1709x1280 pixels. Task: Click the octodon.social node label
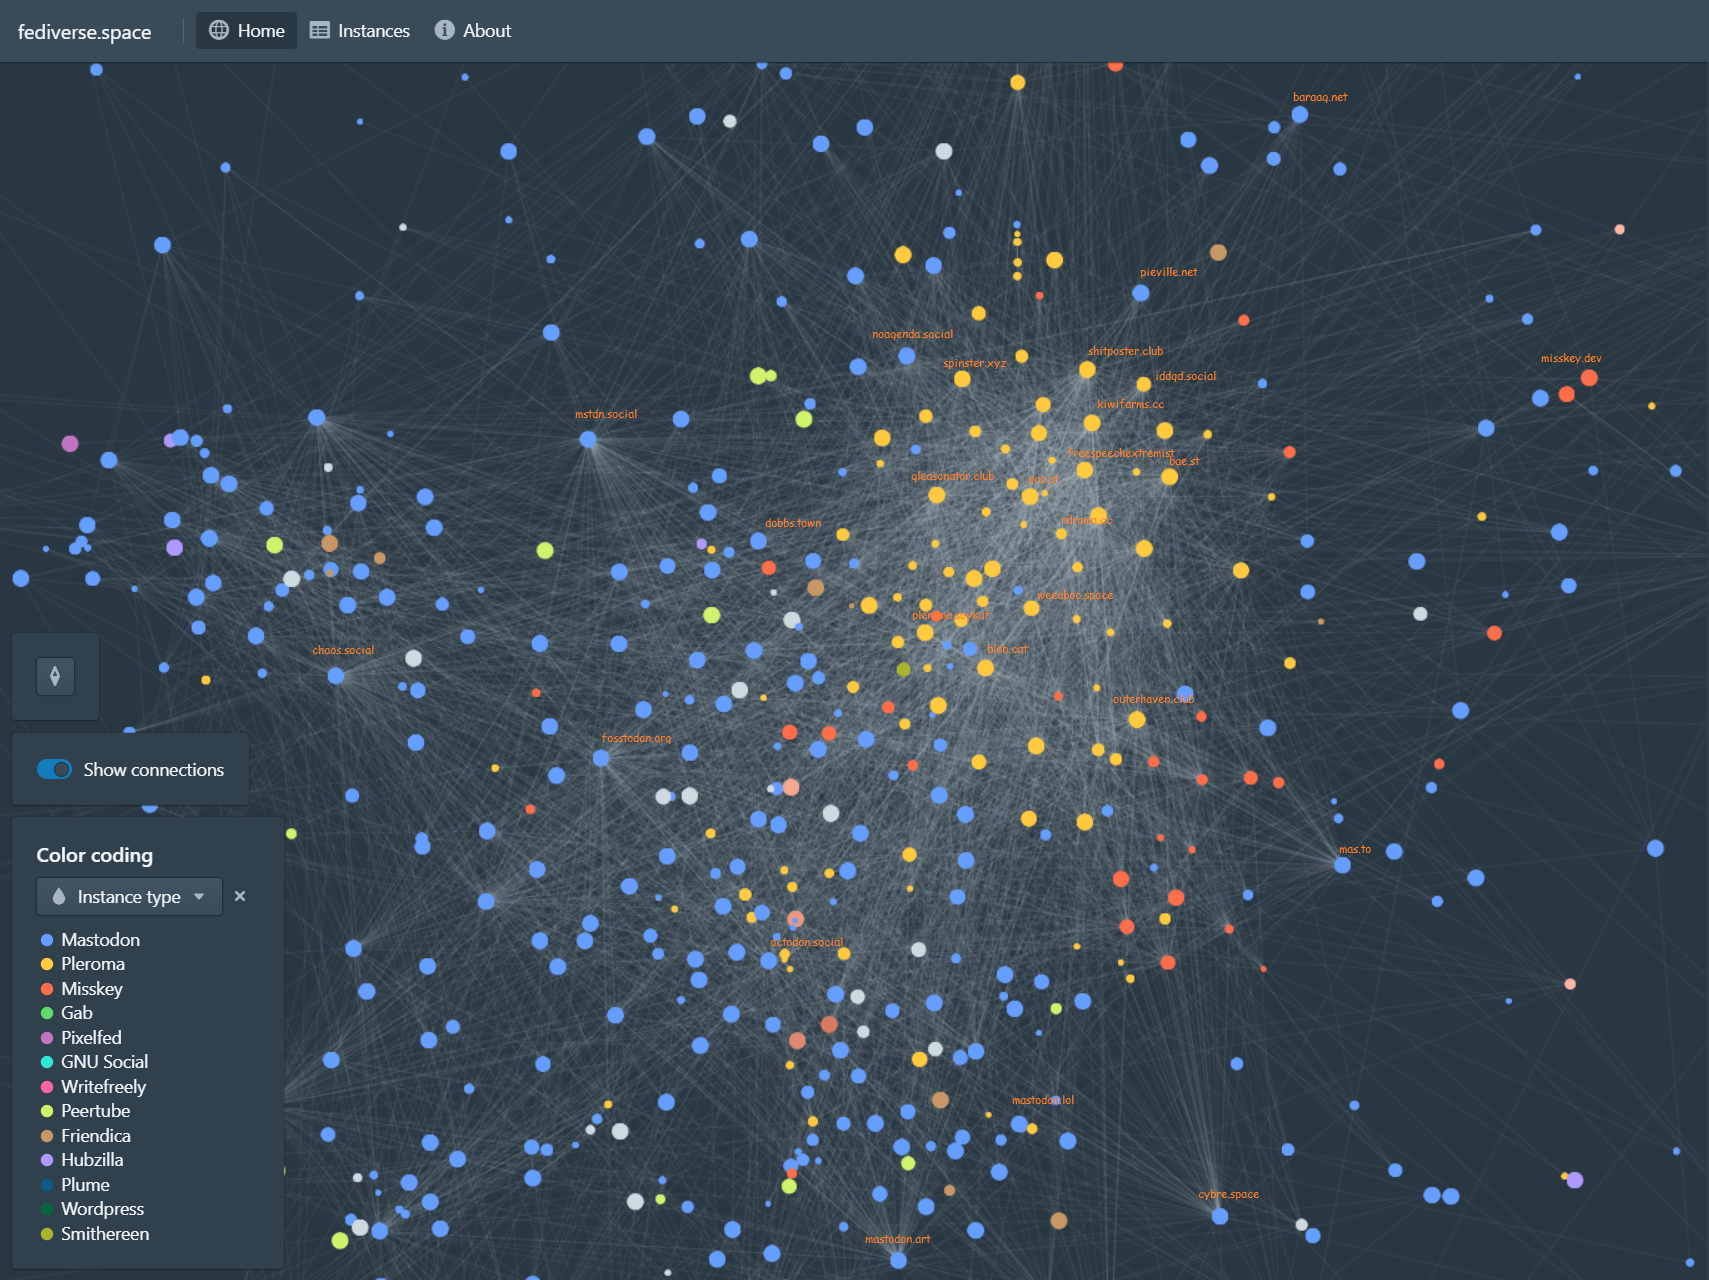pyautogui.click(x=806, y=942)
